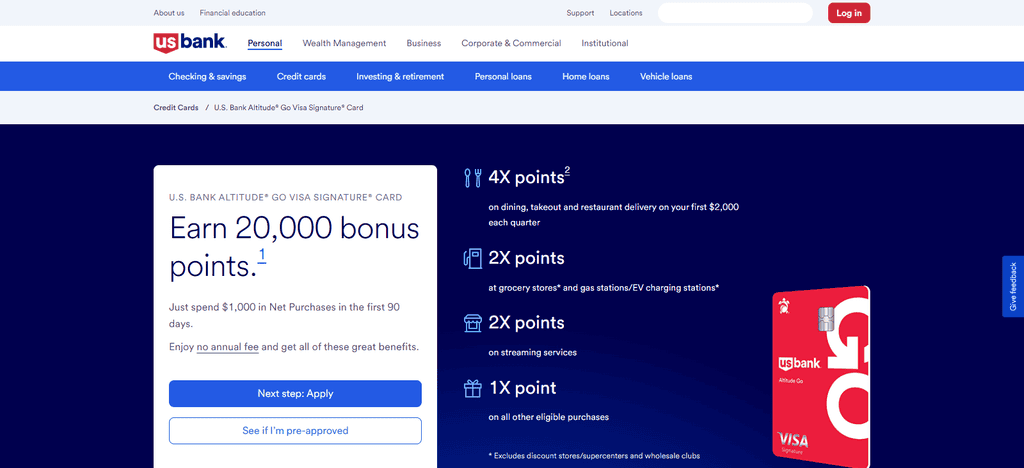Image resolution: width=1024 pixels, height=468 pixels.
Task: Click the 'on dining, takeout and restaurant delivery' text
Action: pyautogui.click(x=613, y=214)
